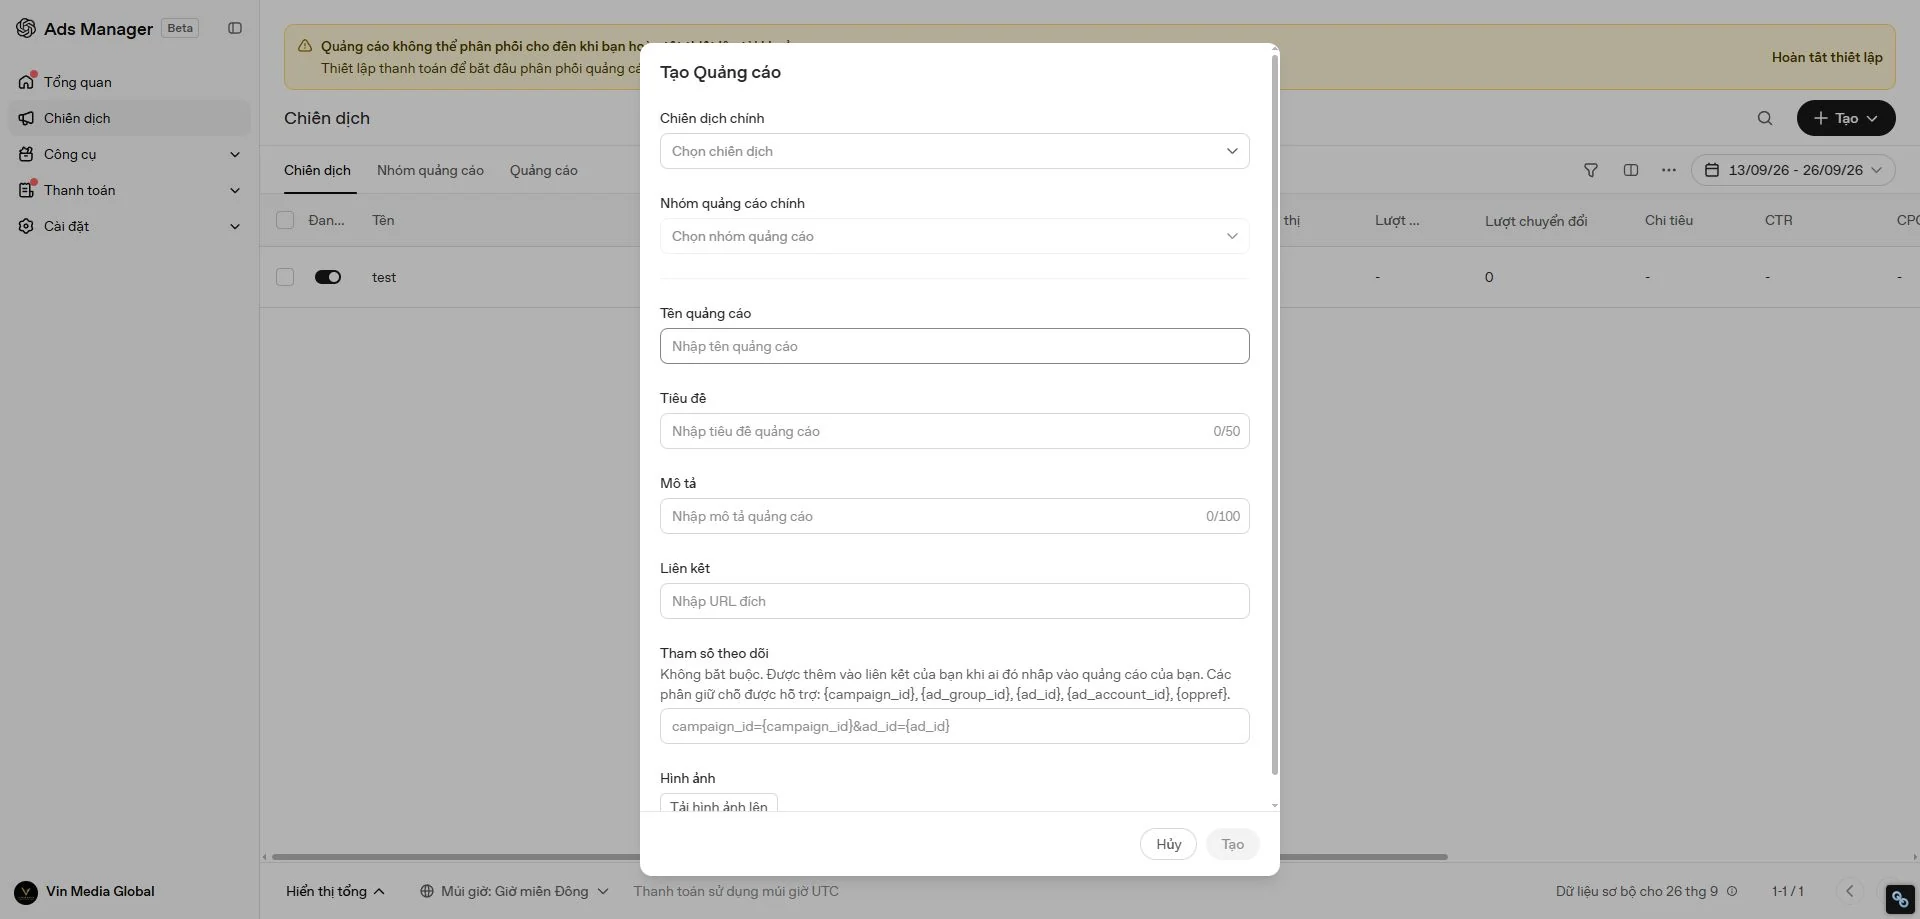Click the Thanh toán billing icon

point(26,190)
